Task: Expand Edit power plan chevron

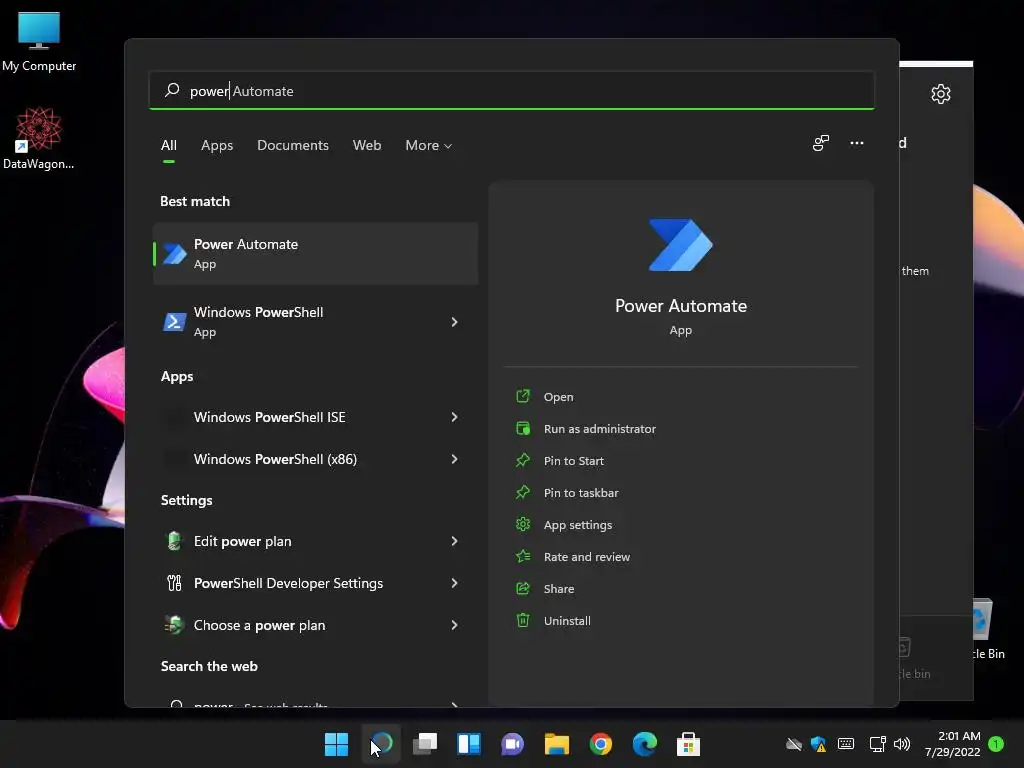Action: pyautogui.click(x=455, y=541)
